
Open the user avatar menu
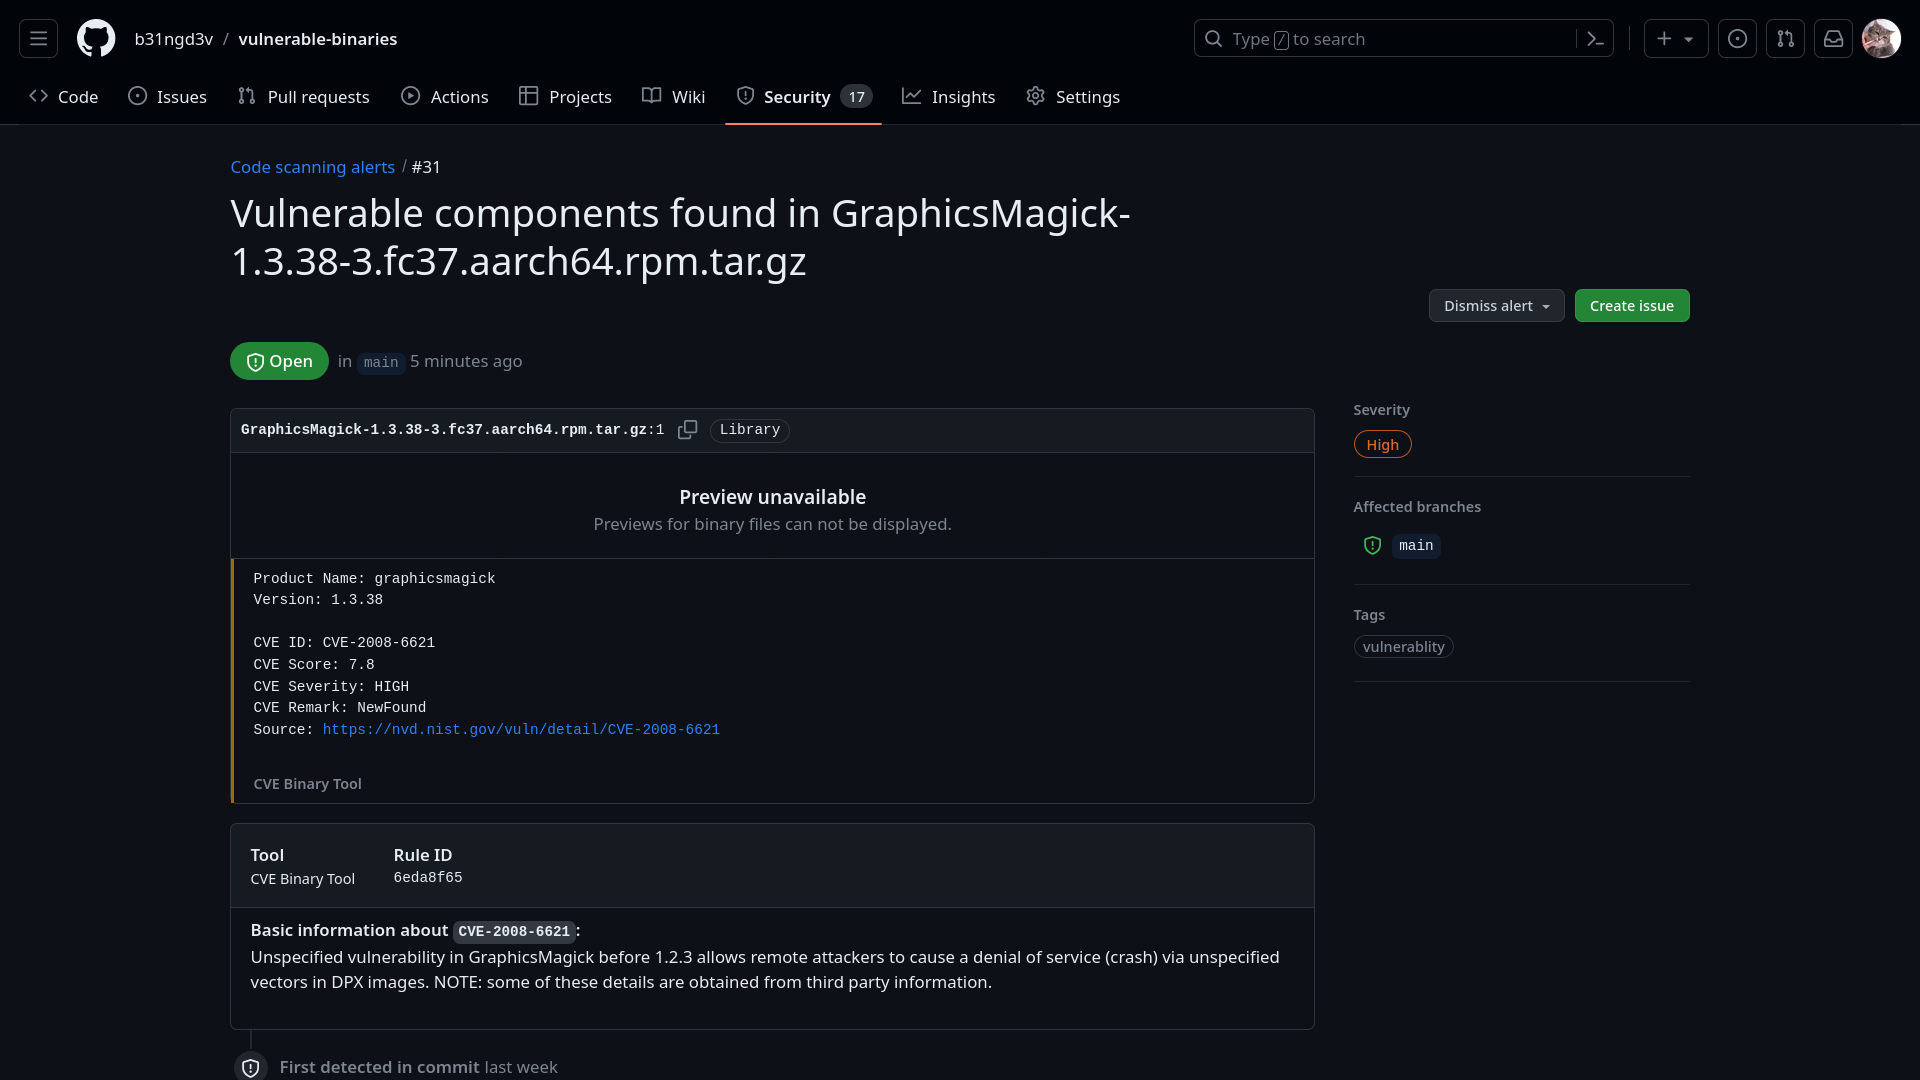click(1880, 39)
